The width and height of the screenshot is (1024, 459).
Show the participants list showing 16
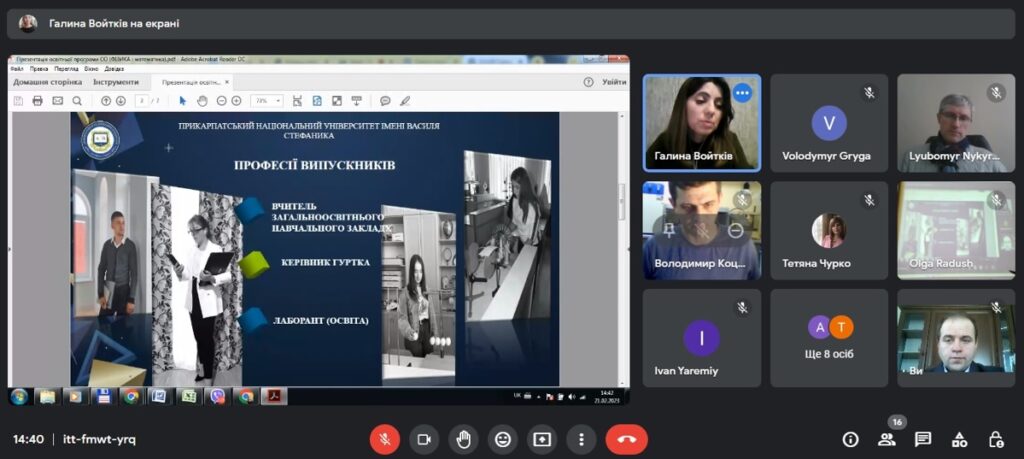(886, 439)
